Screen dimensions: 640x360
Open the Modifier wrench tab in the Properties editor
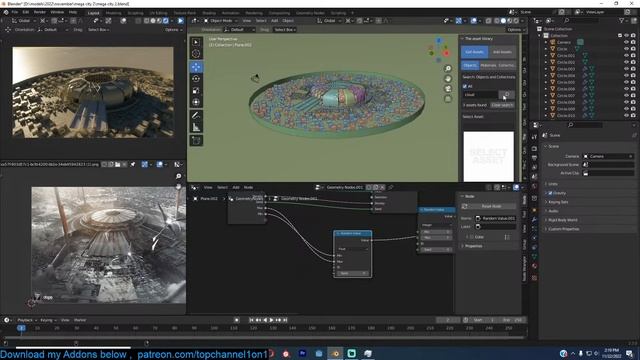[534, 220]
